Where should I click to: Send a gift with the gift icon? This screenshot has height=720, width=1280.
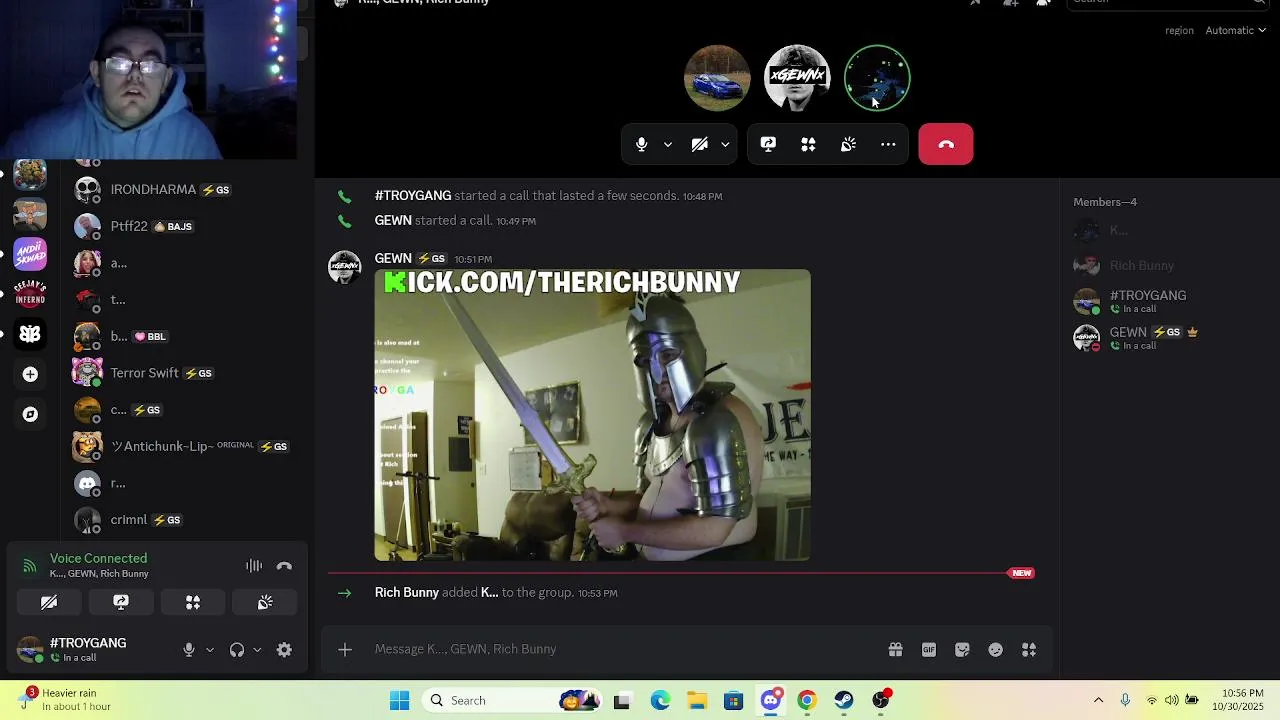point(895,650)
